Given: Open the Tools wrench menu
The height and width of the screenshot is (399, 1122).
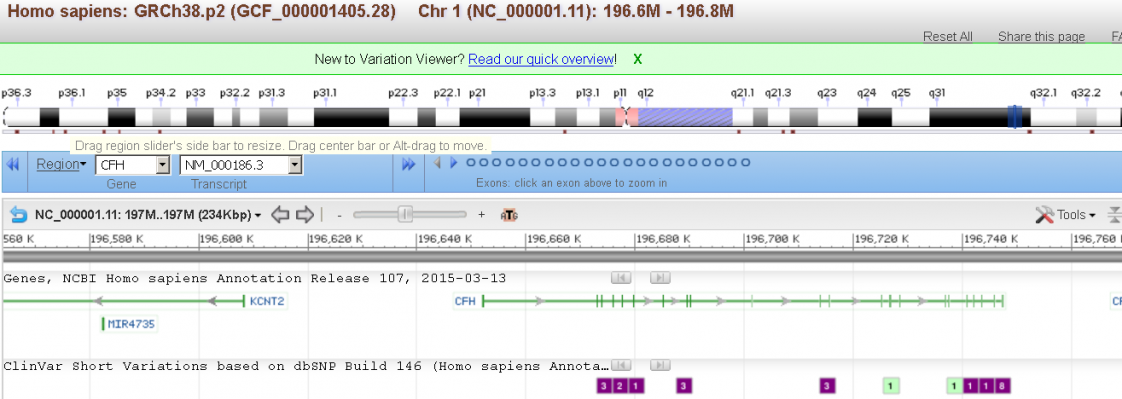Looking at the screenshot, I should coord(1065,215).
